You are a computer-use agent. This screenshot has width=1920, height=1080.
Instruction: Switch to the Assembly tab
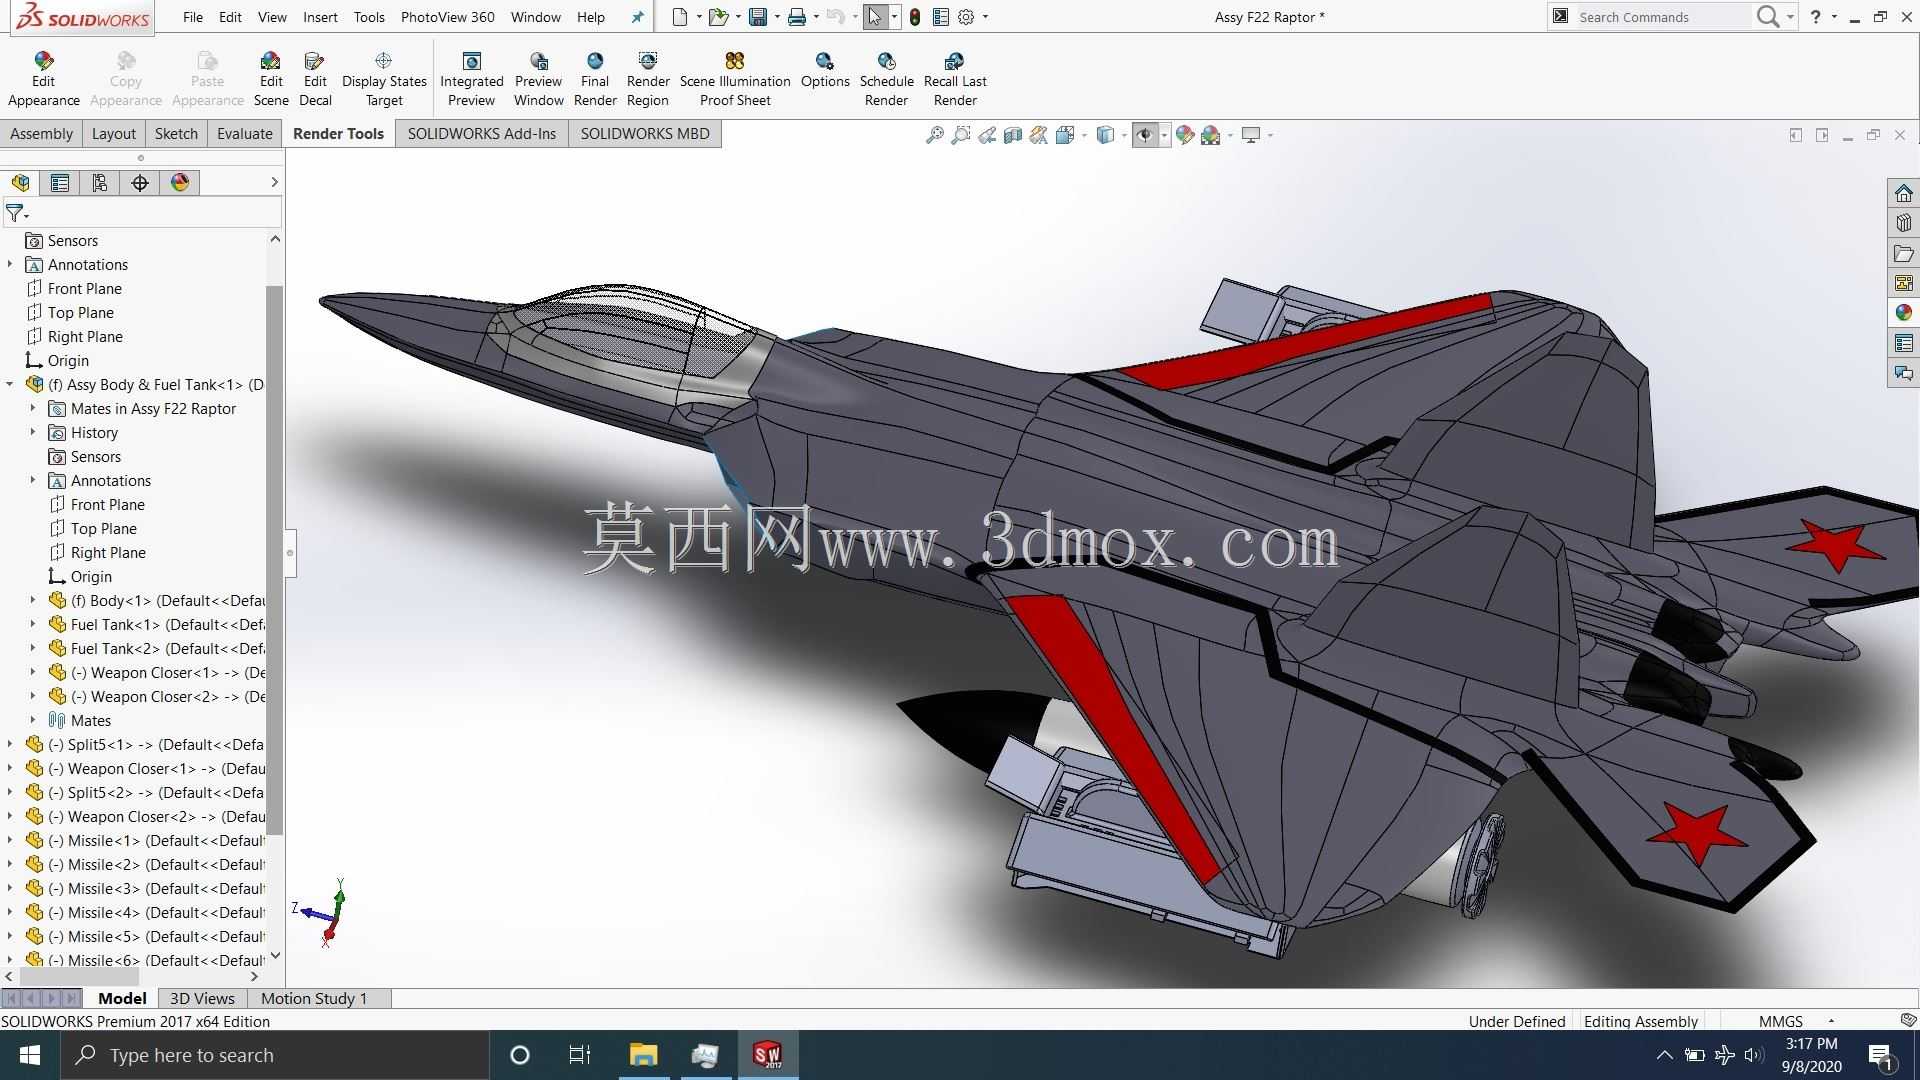(x=41, y=134)
